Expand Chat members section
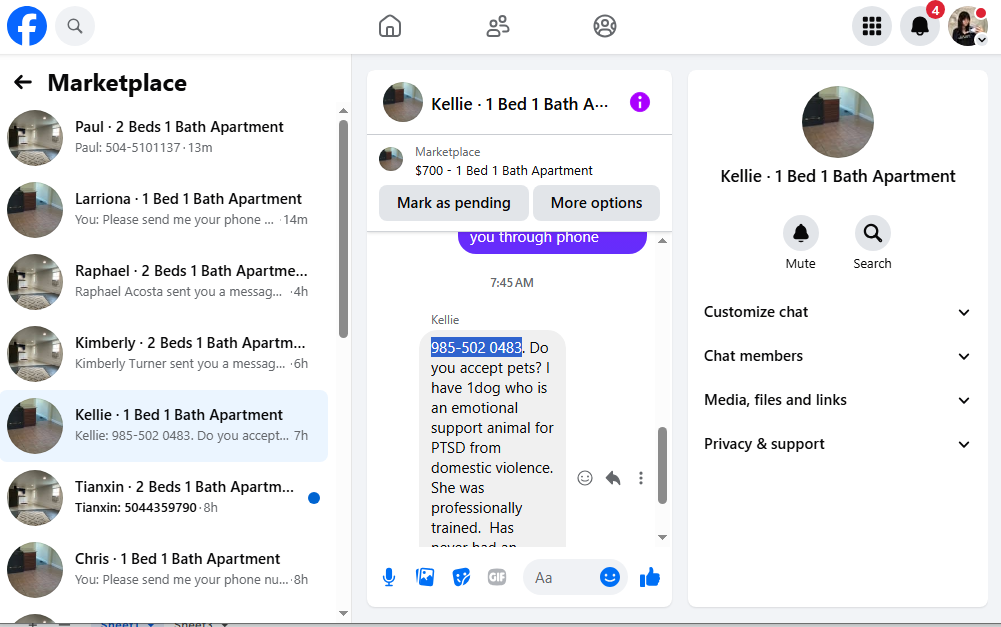This screenshot has height=627, width=1001. [x=837, y=356]
